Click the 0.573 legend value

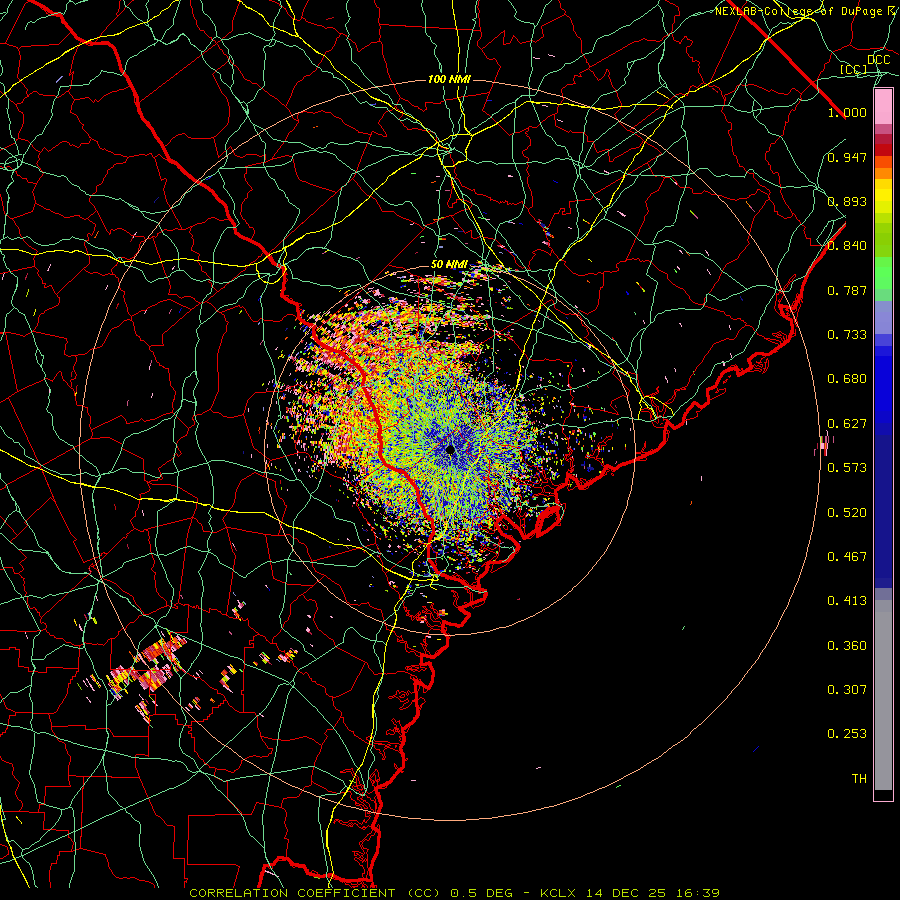click(847, 468)
